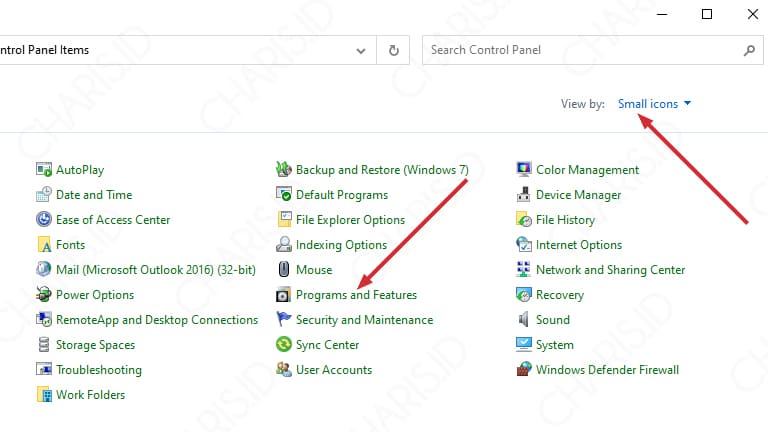Open the Work Folders link

click(x=91, y=395)
